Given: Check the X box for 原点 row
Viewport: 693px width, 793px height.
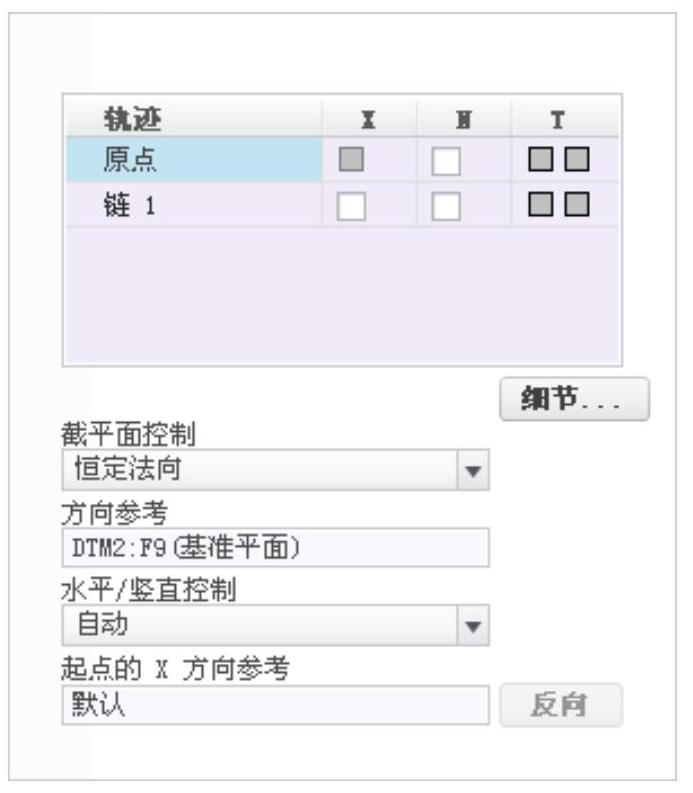Looking at the screenshot, I should pos(351,159).
